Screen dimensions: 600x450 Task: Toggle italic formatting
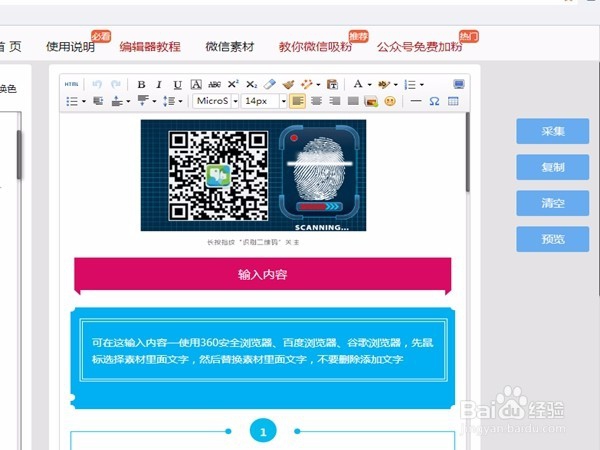pos(159,85)
